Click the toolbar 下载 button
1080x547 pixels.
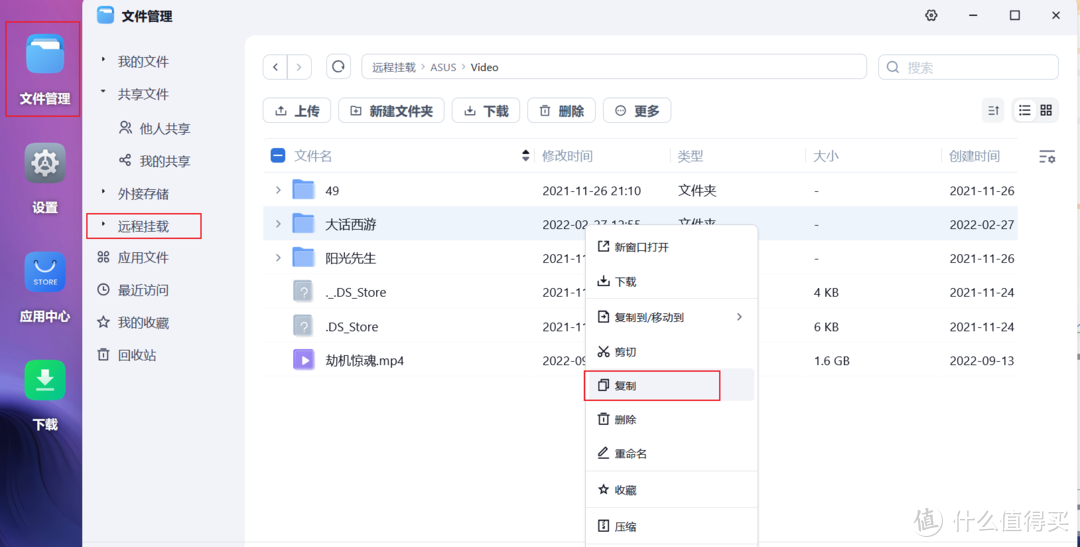tap(486, 110)
